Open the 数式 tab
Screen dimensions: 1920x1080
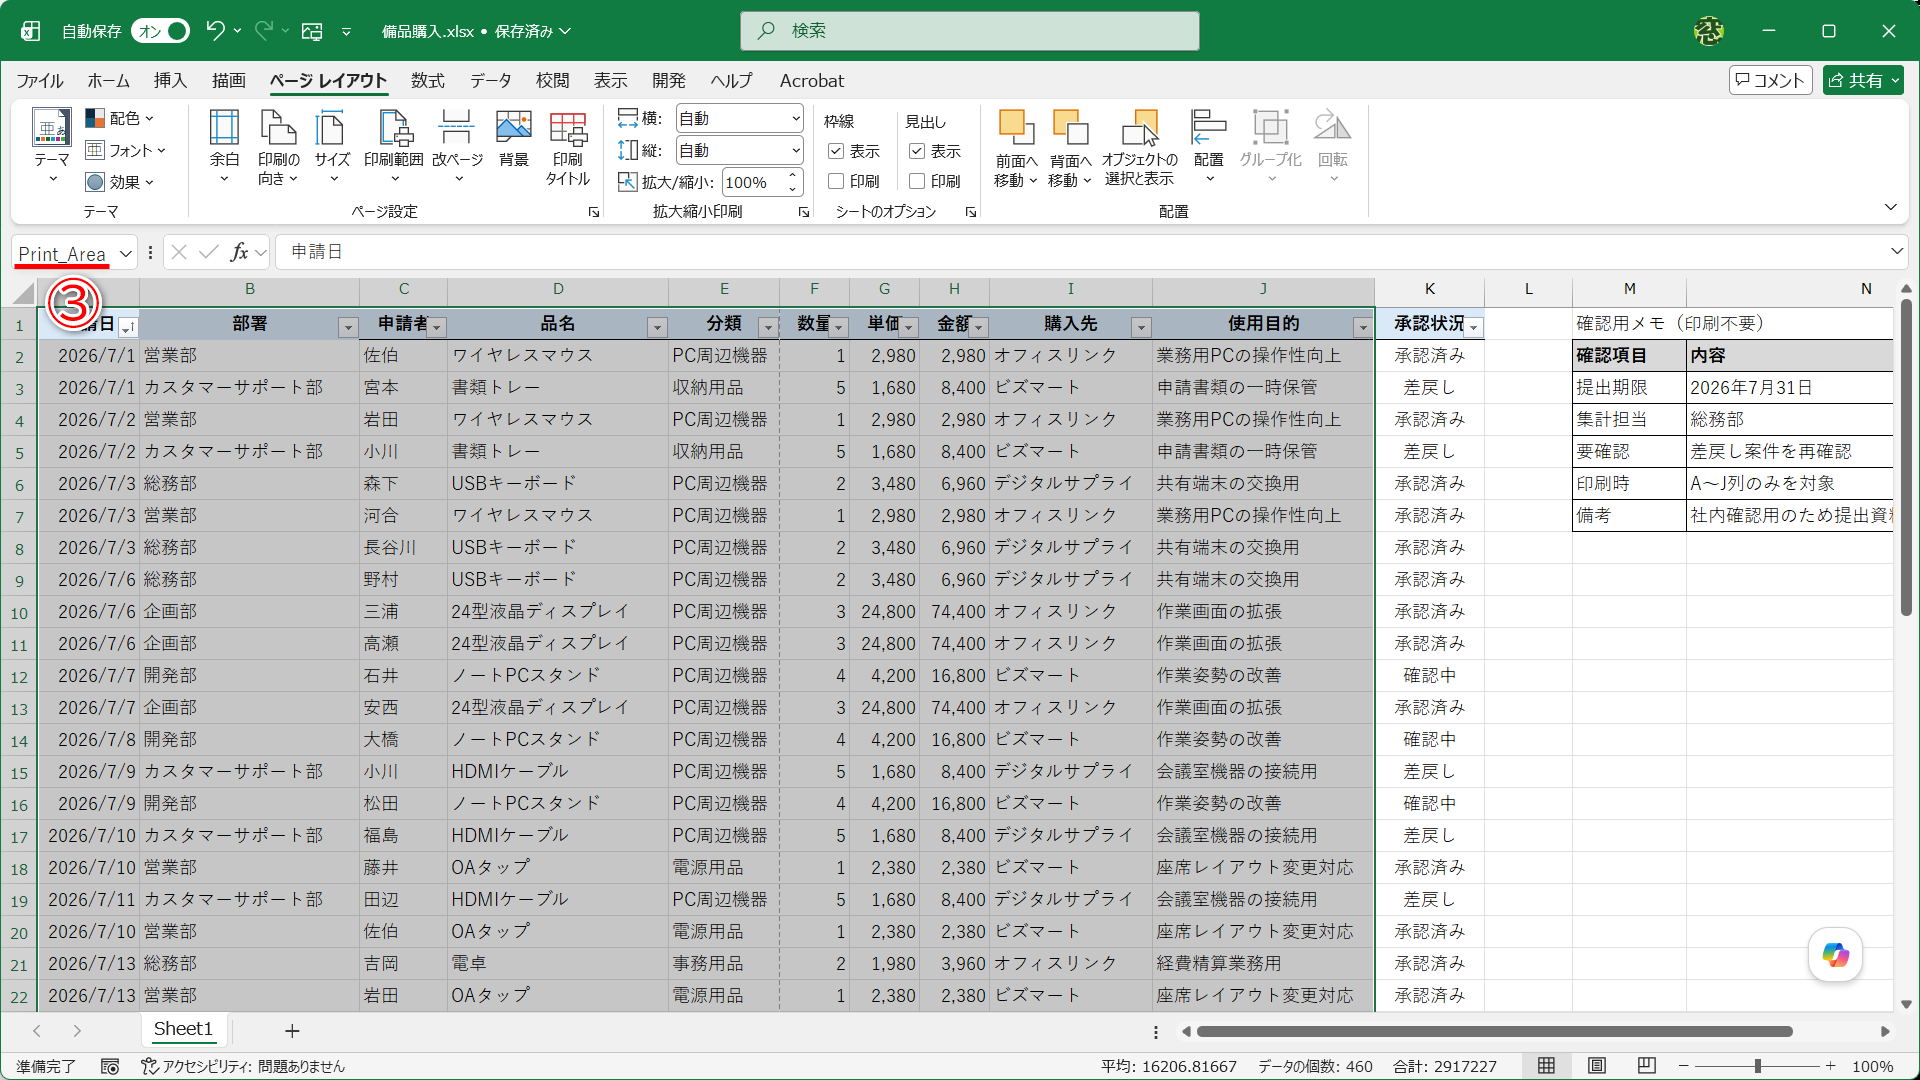click(427, 81)
